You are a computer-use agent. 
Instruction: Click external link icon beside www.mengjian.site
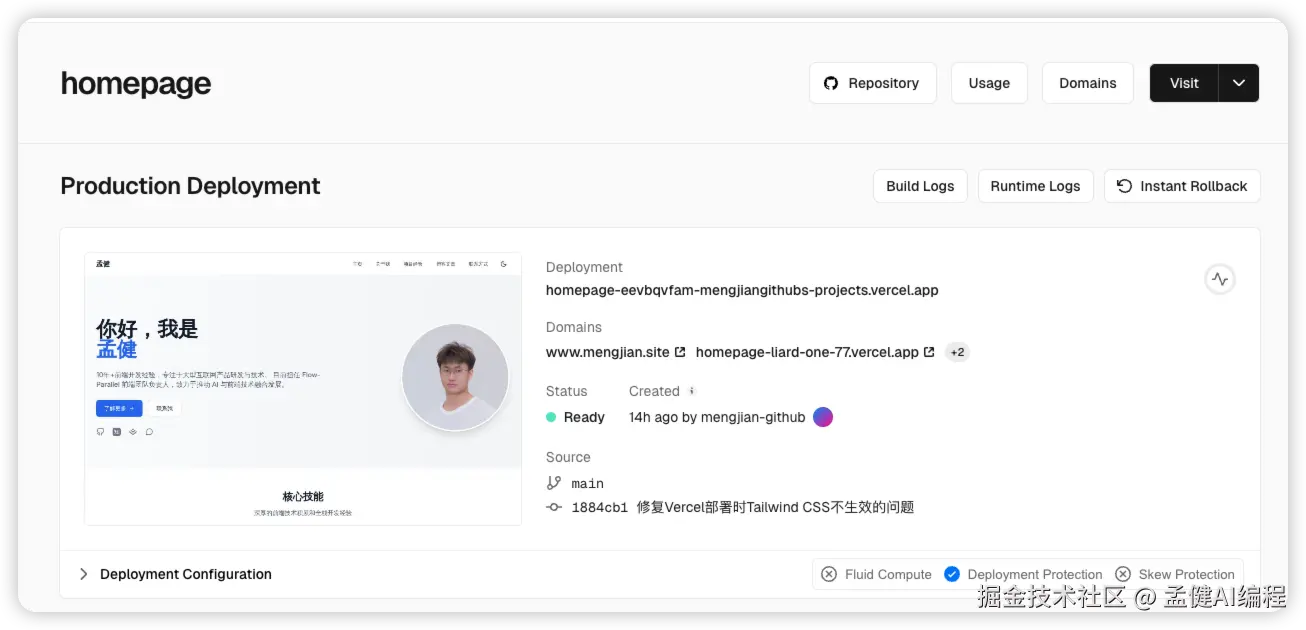click(x=680, y=352)
